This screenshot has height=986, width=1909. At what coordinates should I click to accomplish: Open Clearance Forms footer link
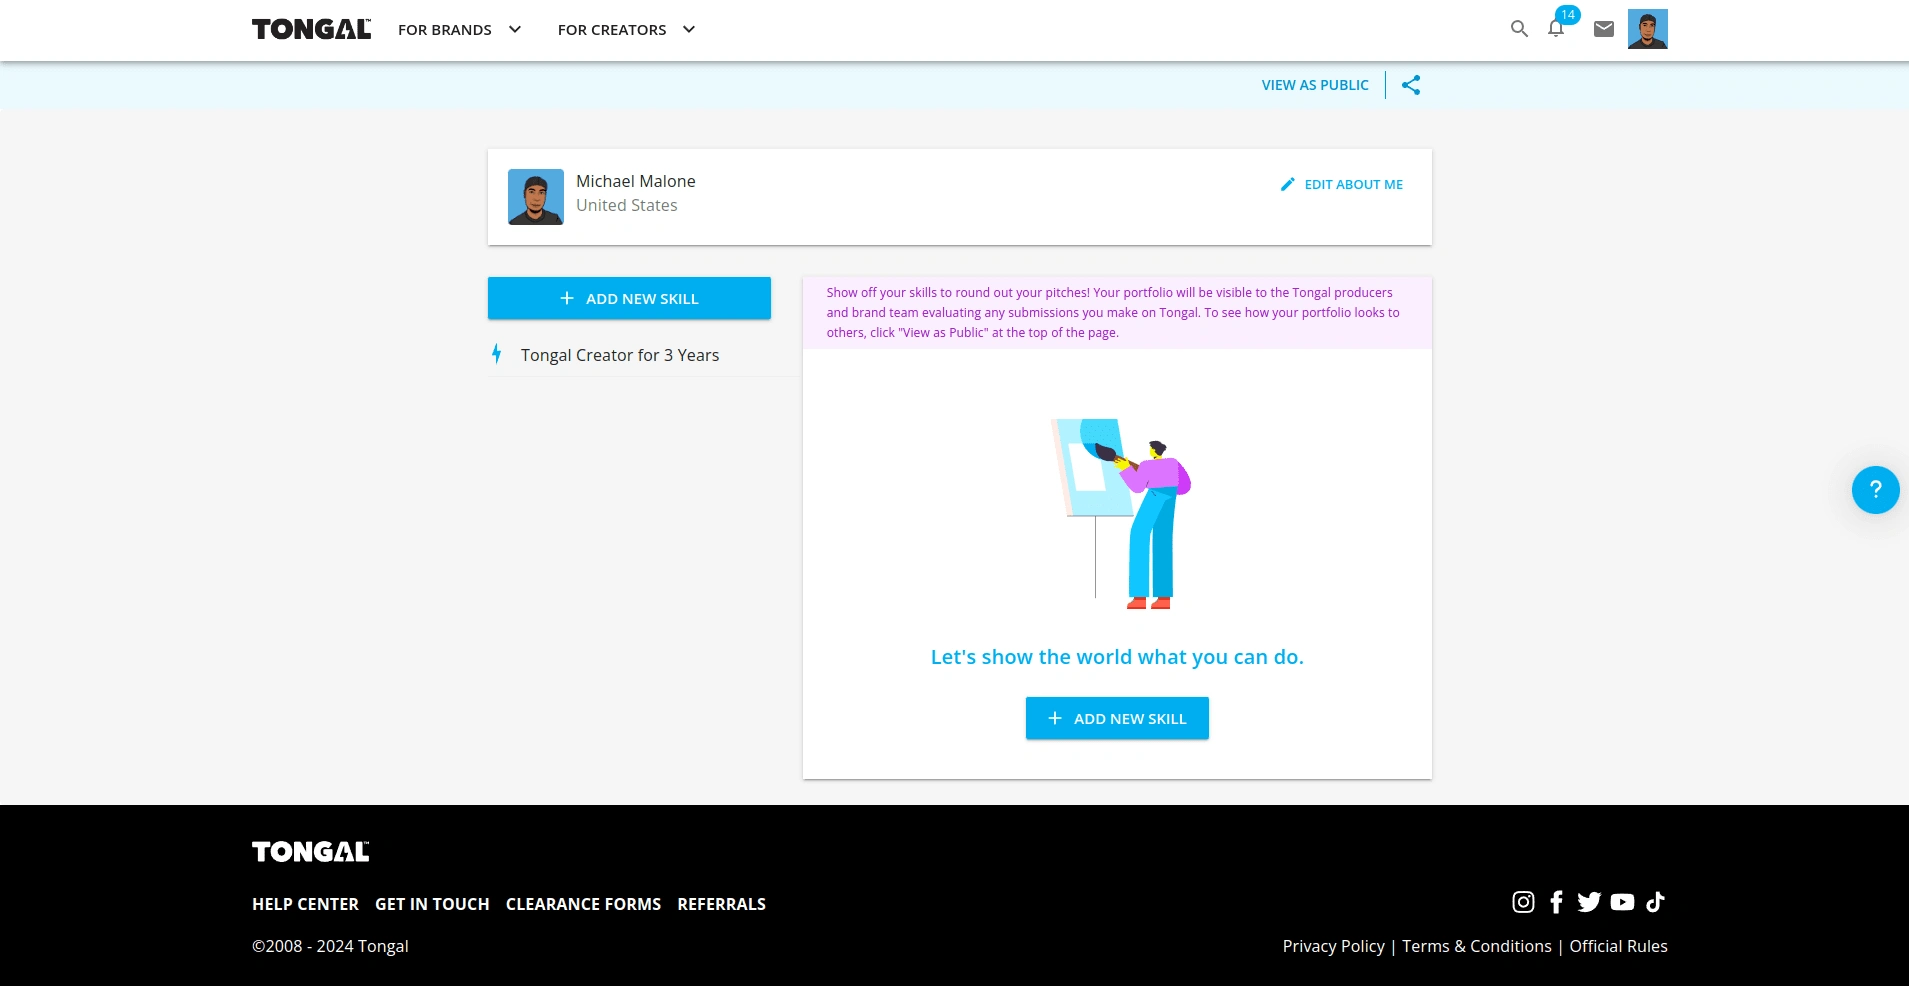click(583, 904)
